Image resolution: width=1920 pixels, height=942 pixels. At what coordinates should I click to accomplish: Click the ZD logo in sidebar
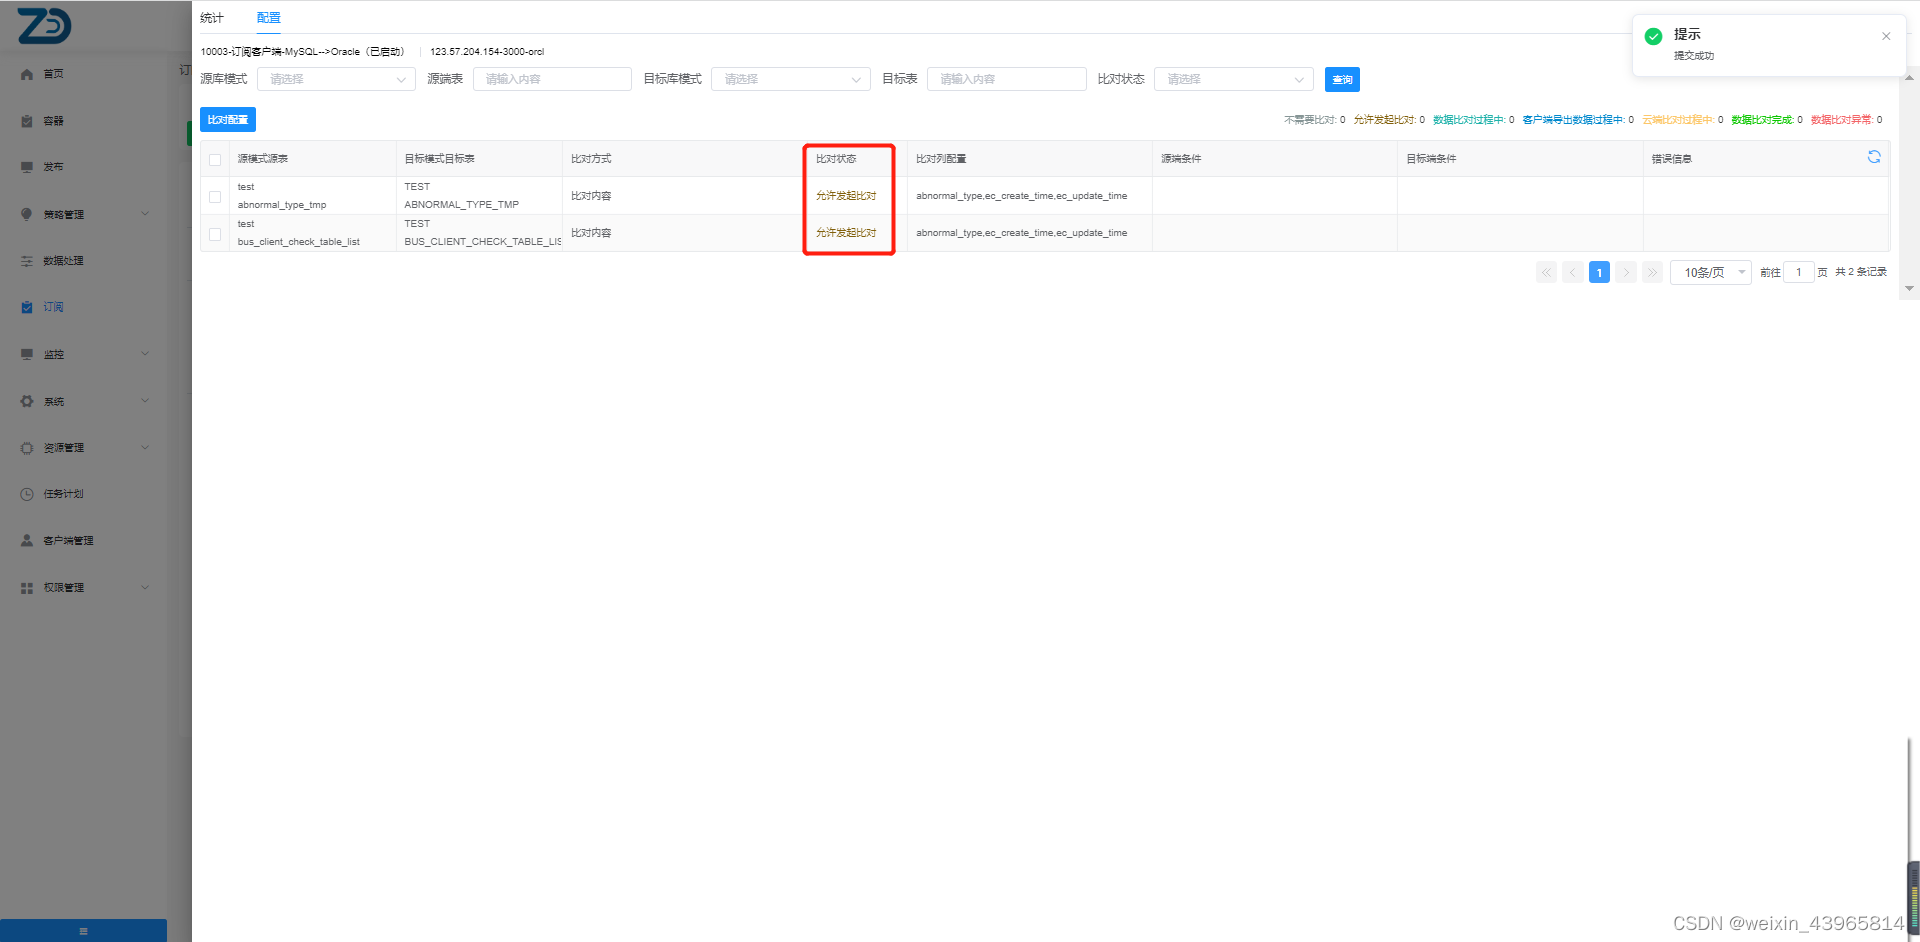(x=44, y=25)
